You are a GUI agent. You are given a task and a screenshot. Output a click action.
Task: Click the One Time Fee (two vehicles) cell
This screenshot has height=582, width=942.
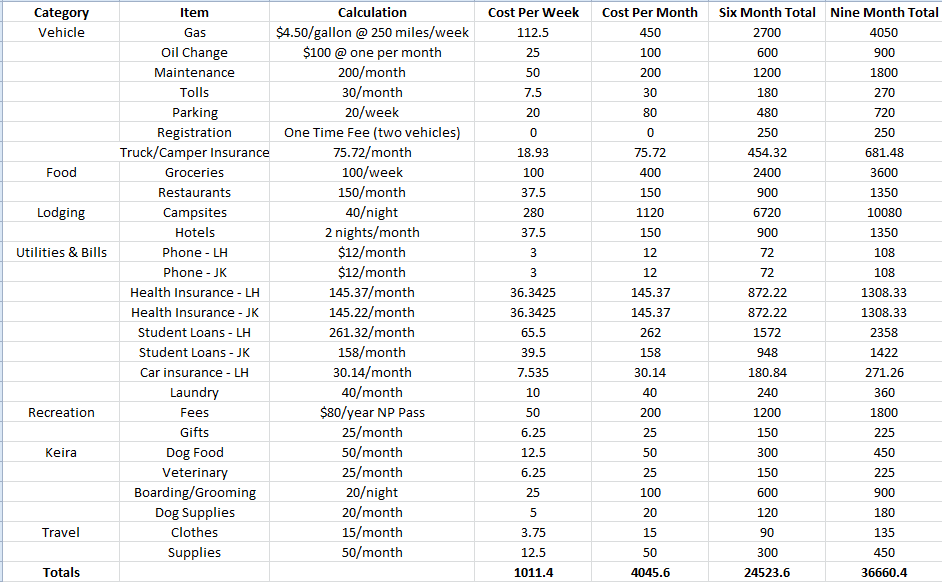point(372,133)
